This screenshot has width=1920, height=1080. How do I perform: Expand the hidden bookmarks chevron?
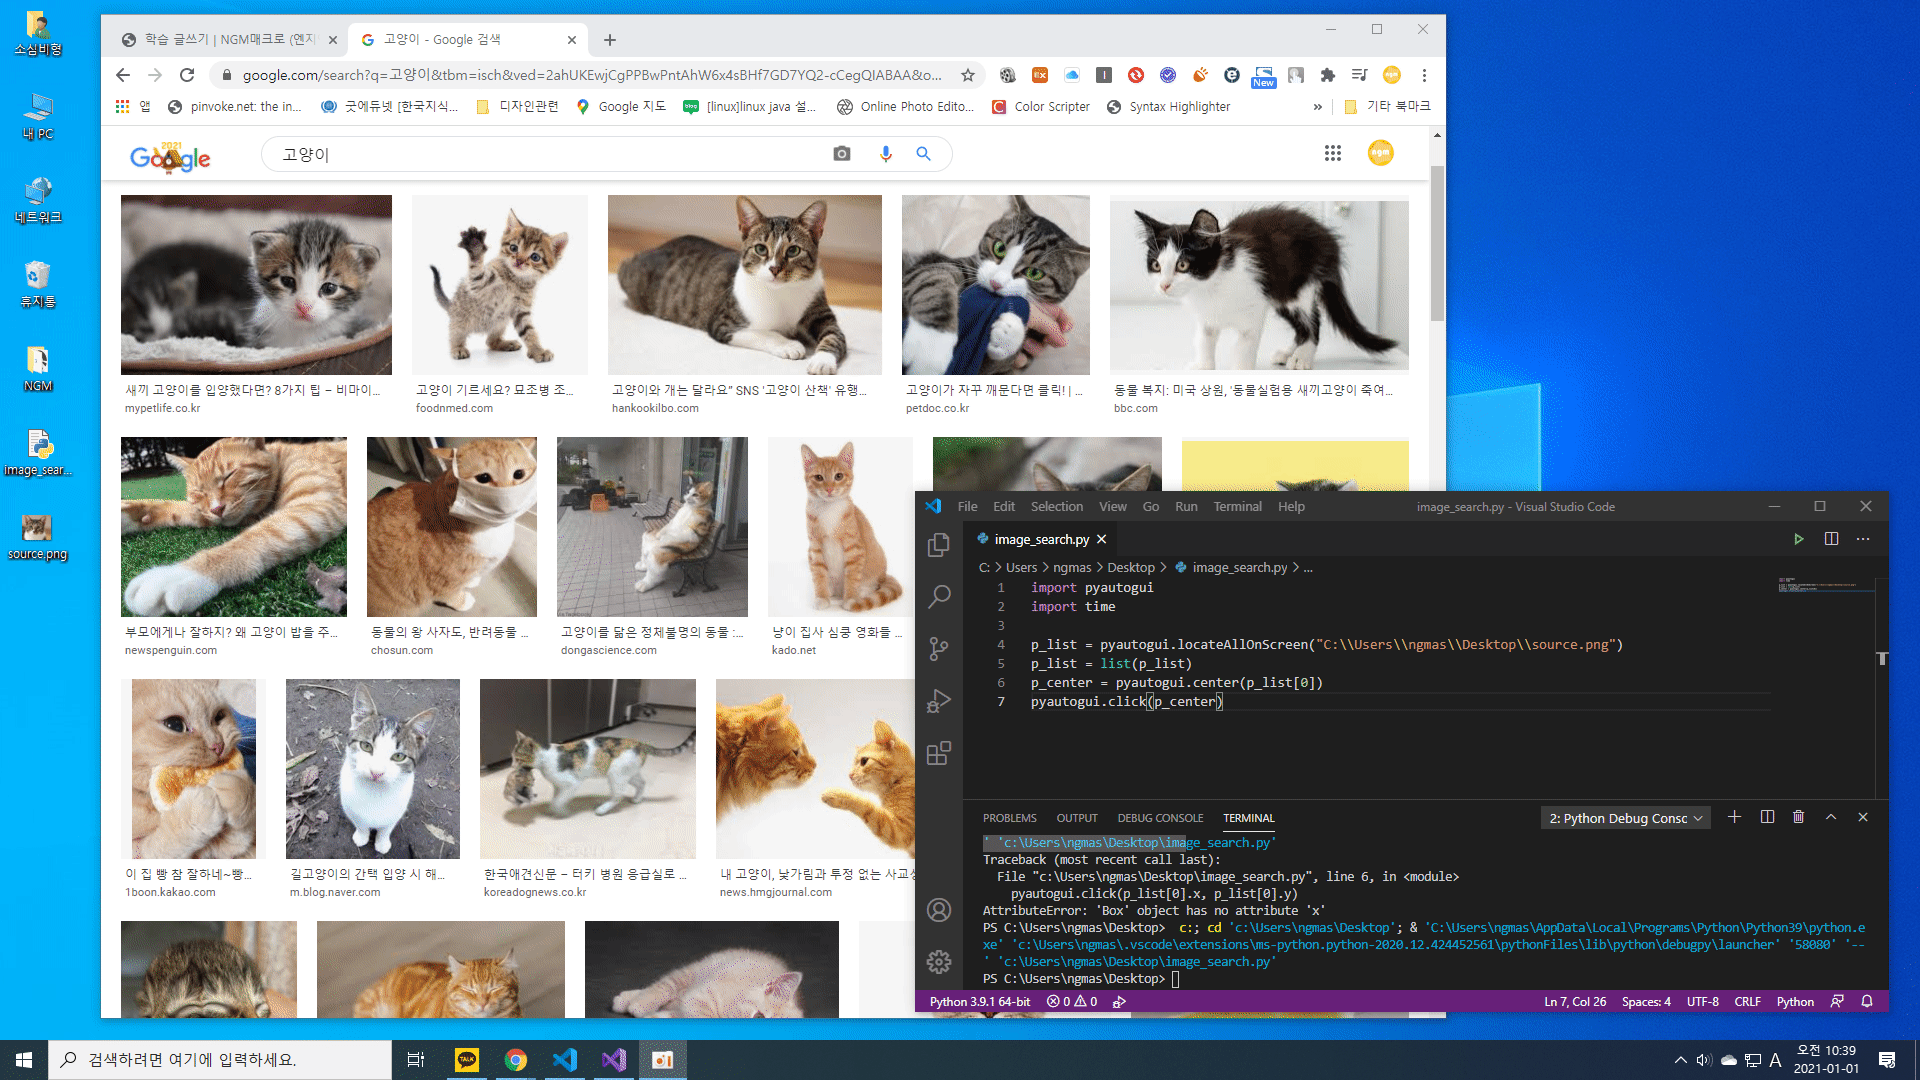[x=1317, y=107]
